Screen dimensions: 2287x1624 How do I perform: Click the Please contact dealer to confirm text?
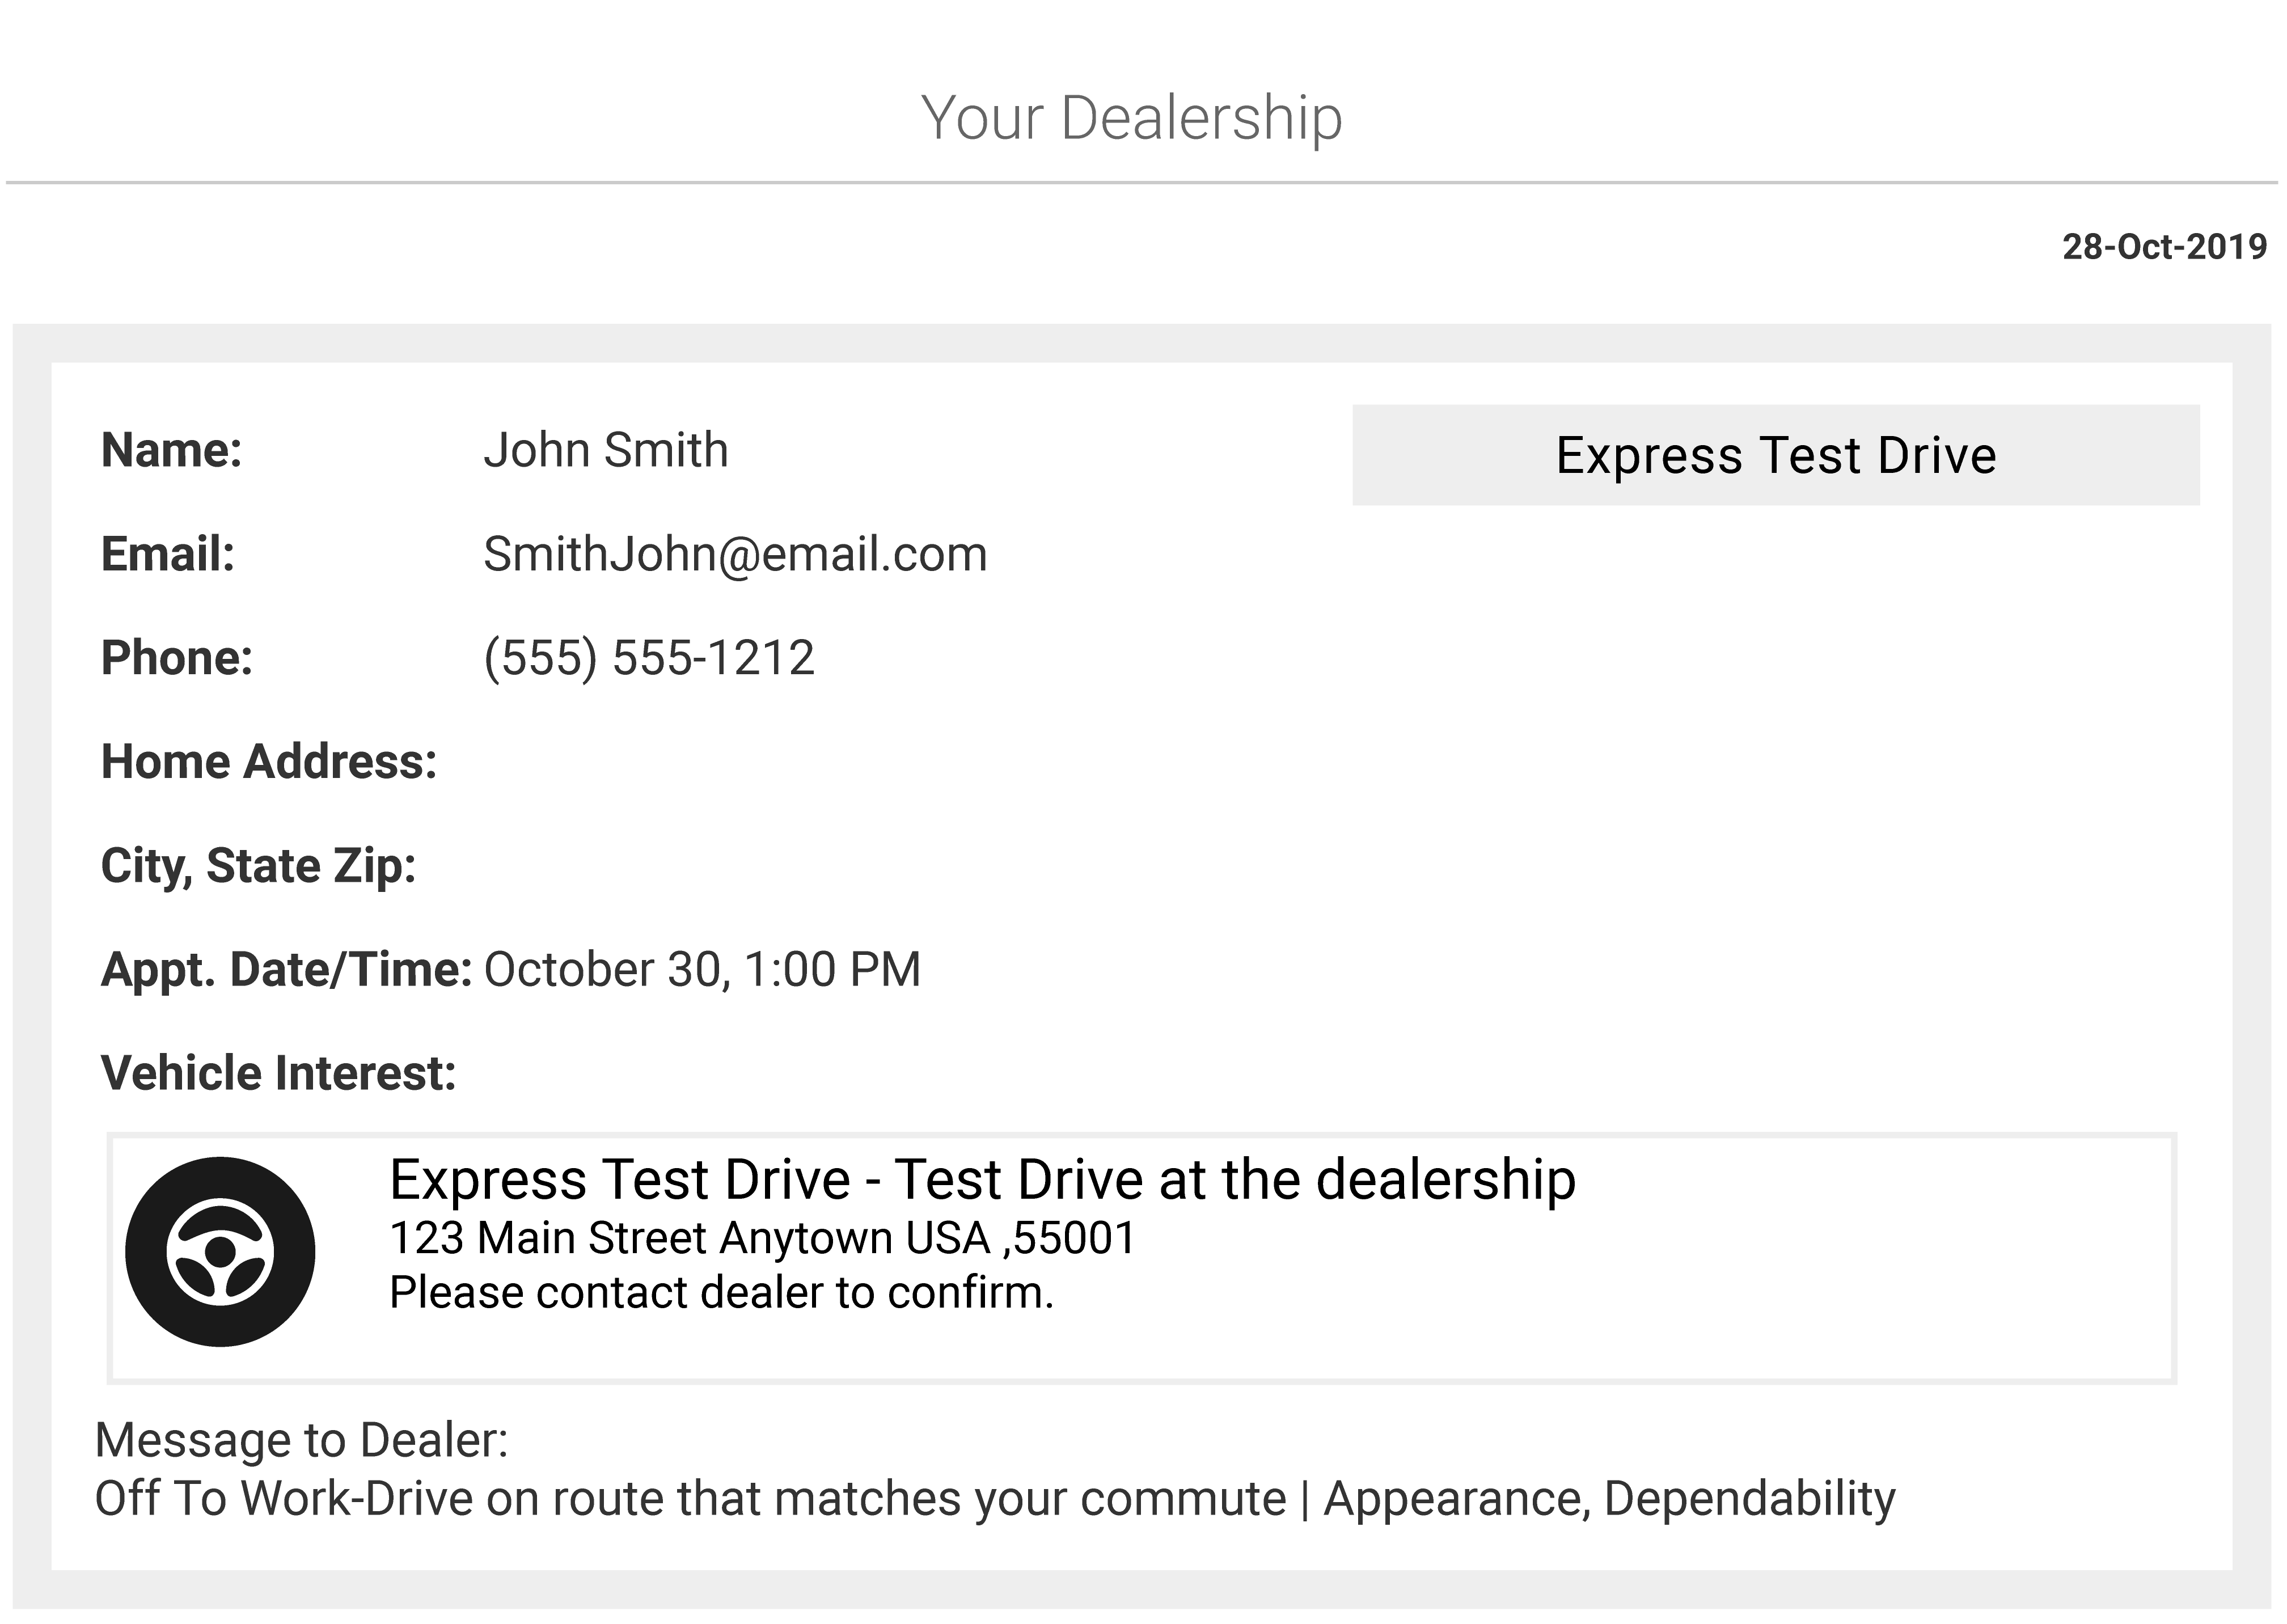point(721,1293)
